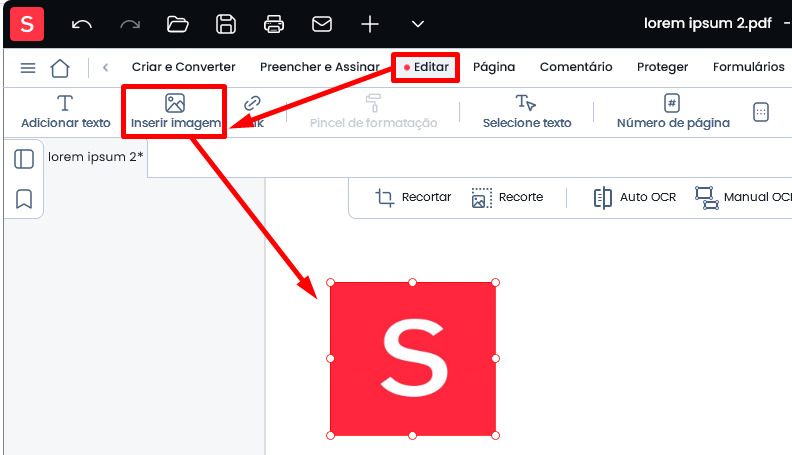Click the right-middle handle of the image
This screenshot has width=792, height=455.
click(496, 359)
